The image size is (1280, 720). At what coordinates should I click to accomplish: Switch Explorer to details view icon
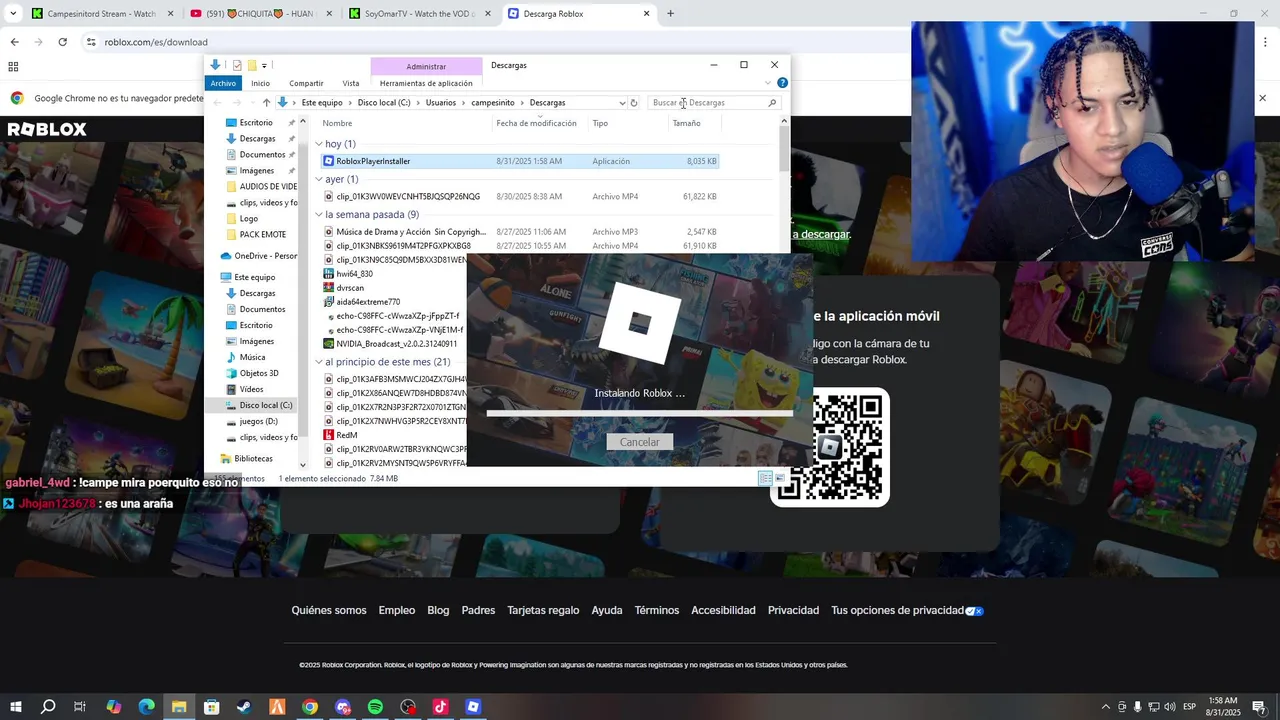point(765,478)
